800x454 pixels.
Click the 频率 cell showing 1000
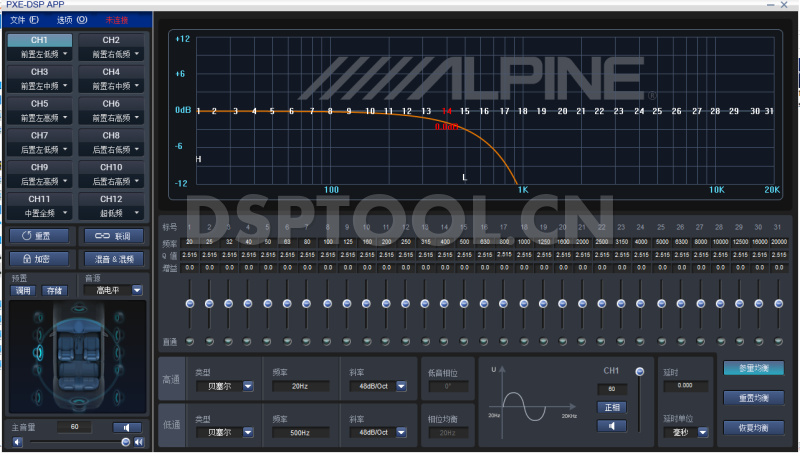[x=523, y=242]
